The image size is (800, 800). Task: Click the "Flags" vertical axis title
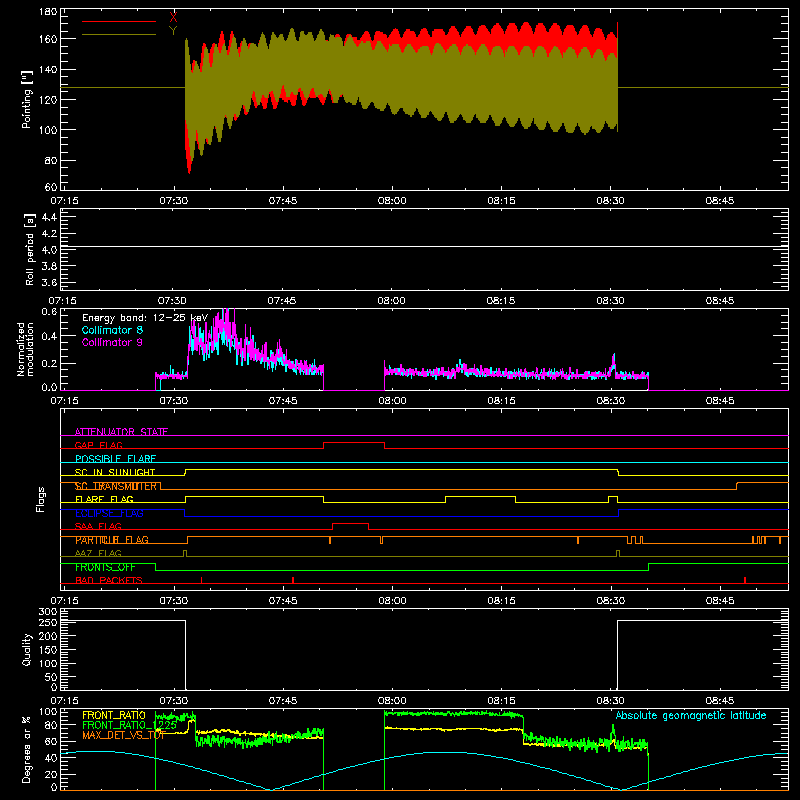coord(40,499)
